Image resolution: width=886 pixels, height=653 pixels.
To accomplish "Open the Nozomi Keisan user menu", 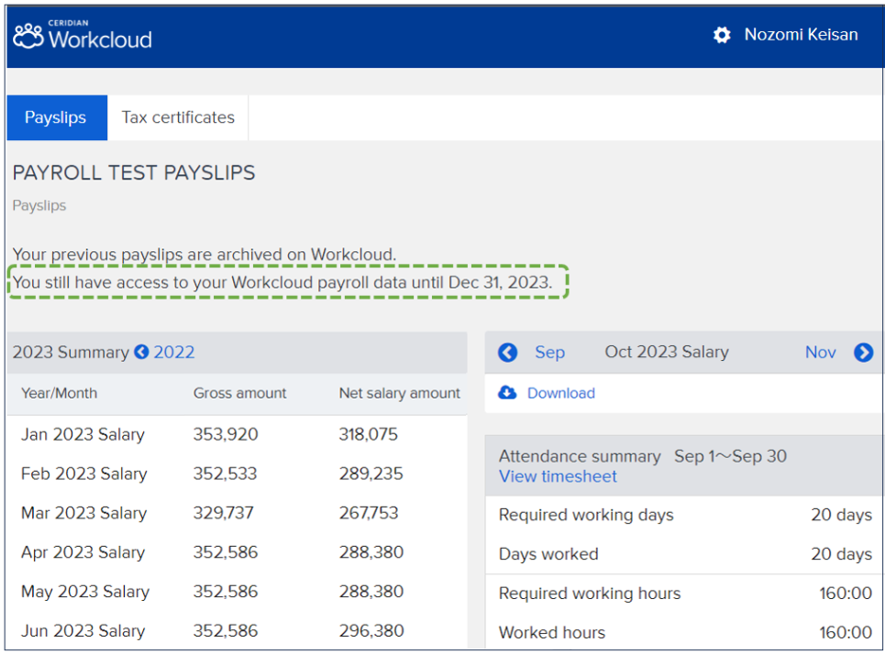I will [x=800, y=35].
